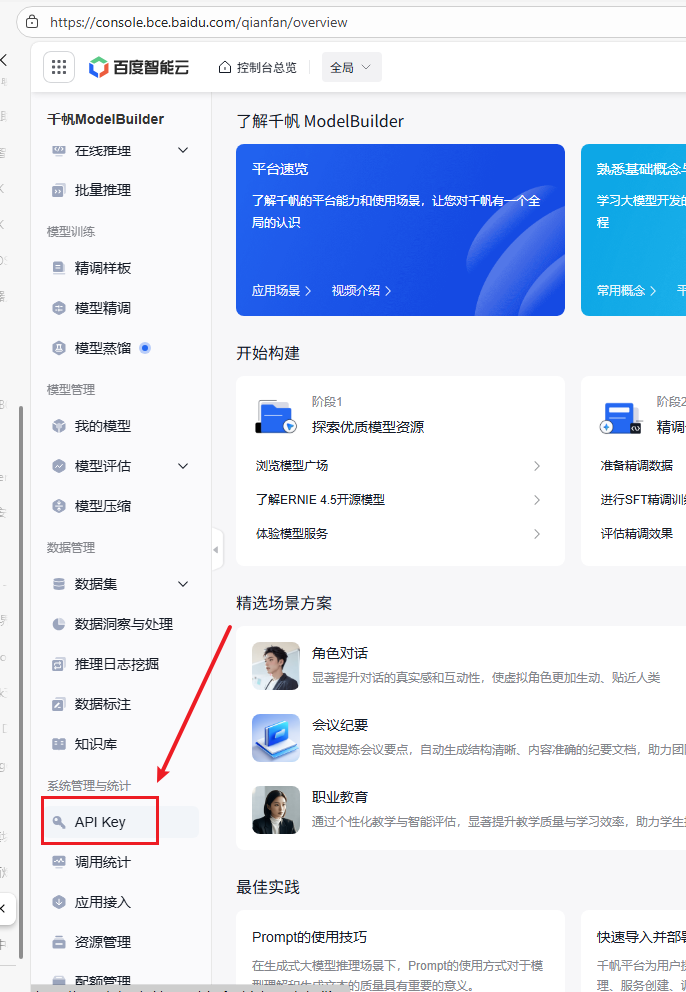Open the 进行SFT精调 link

click(643, 500)
